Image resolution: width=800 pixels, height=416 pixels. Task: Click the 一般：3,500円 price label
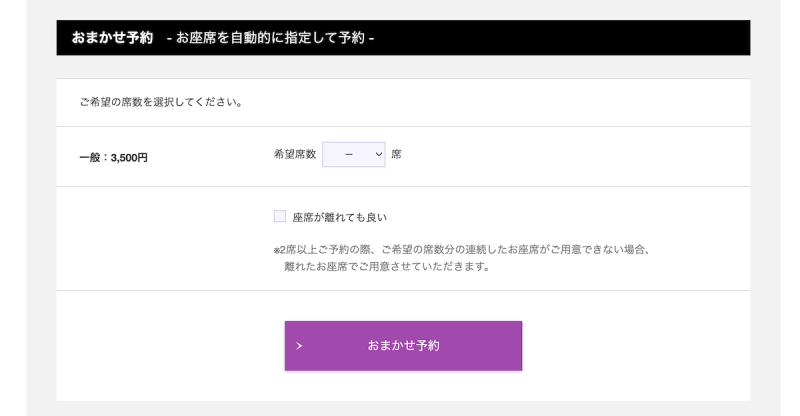[x=113, y=158]
